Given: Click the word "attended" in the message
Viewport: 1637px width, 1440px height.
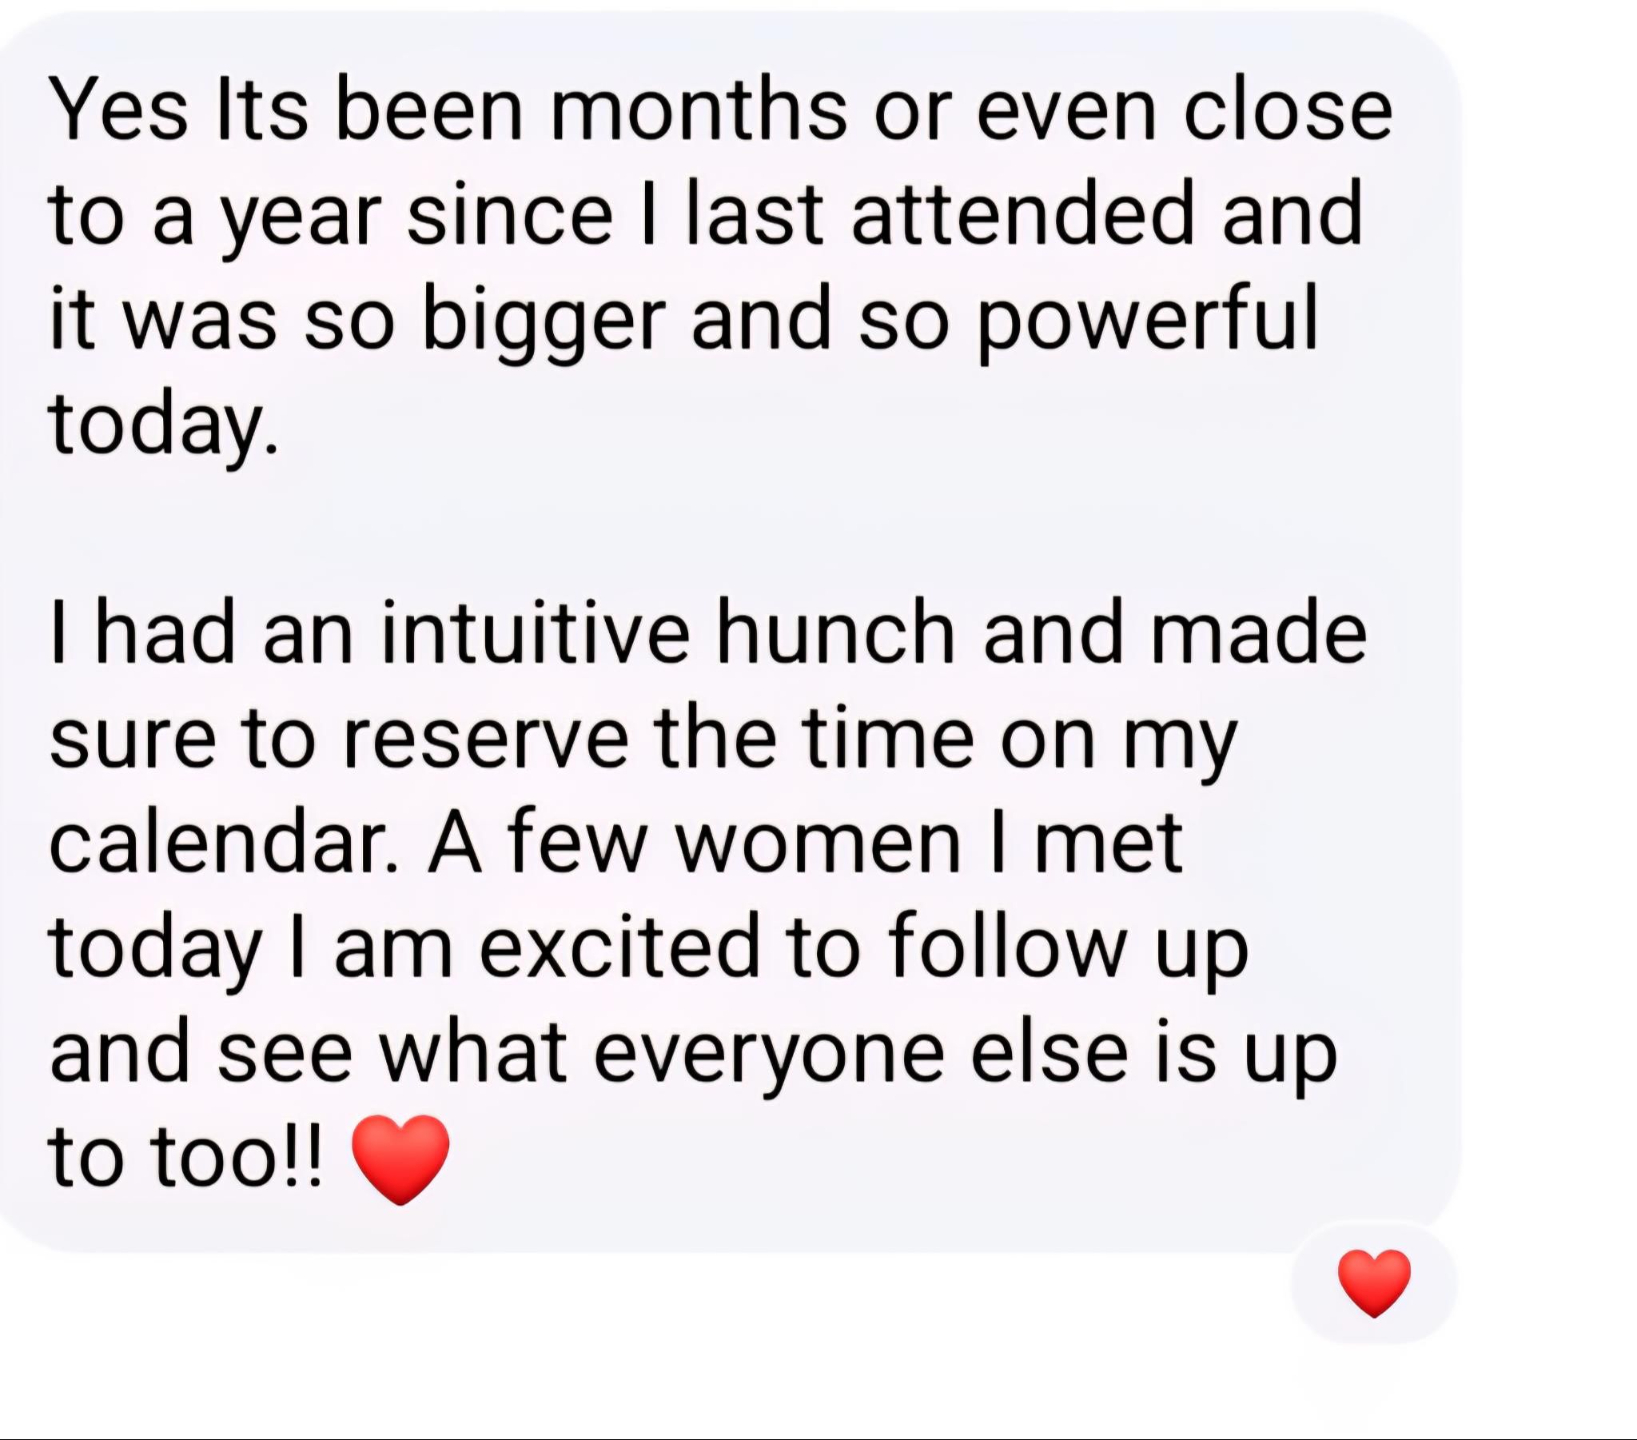Looking at the screenshot, I should point(1023,214).
